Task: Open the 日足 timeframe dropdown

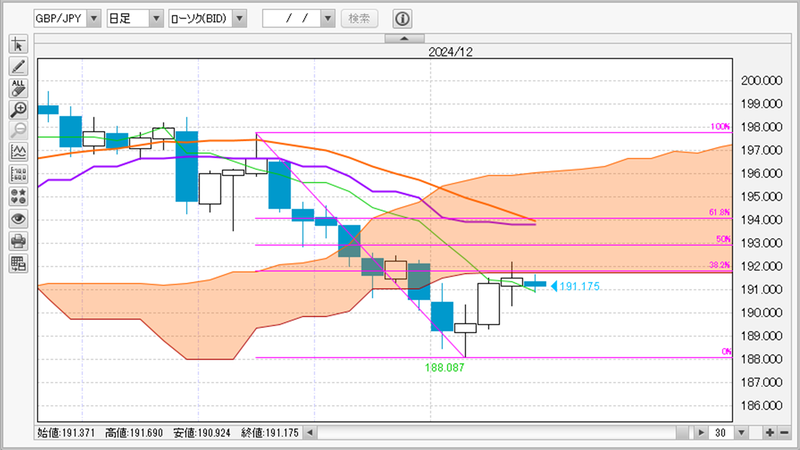Action: pyautogui.click(x=135, y=18)
